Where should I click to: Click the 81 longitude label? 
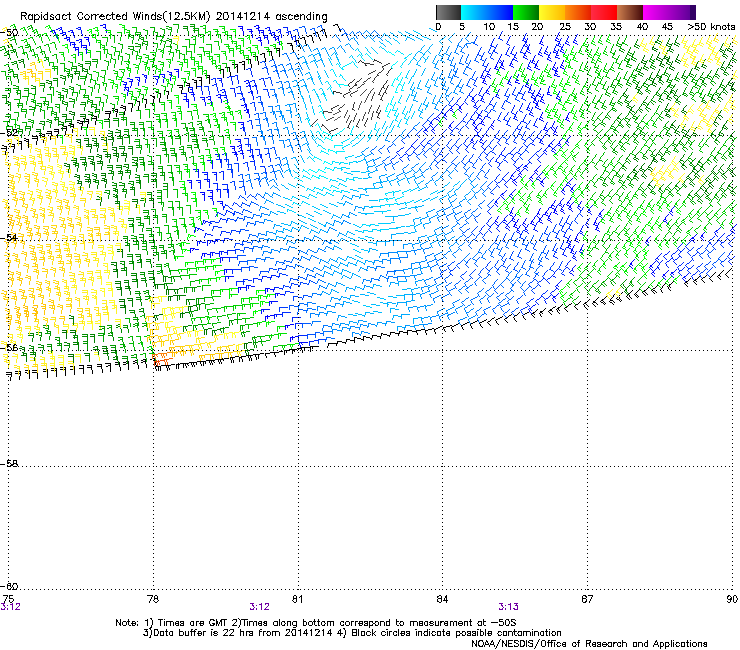(297, 599)
